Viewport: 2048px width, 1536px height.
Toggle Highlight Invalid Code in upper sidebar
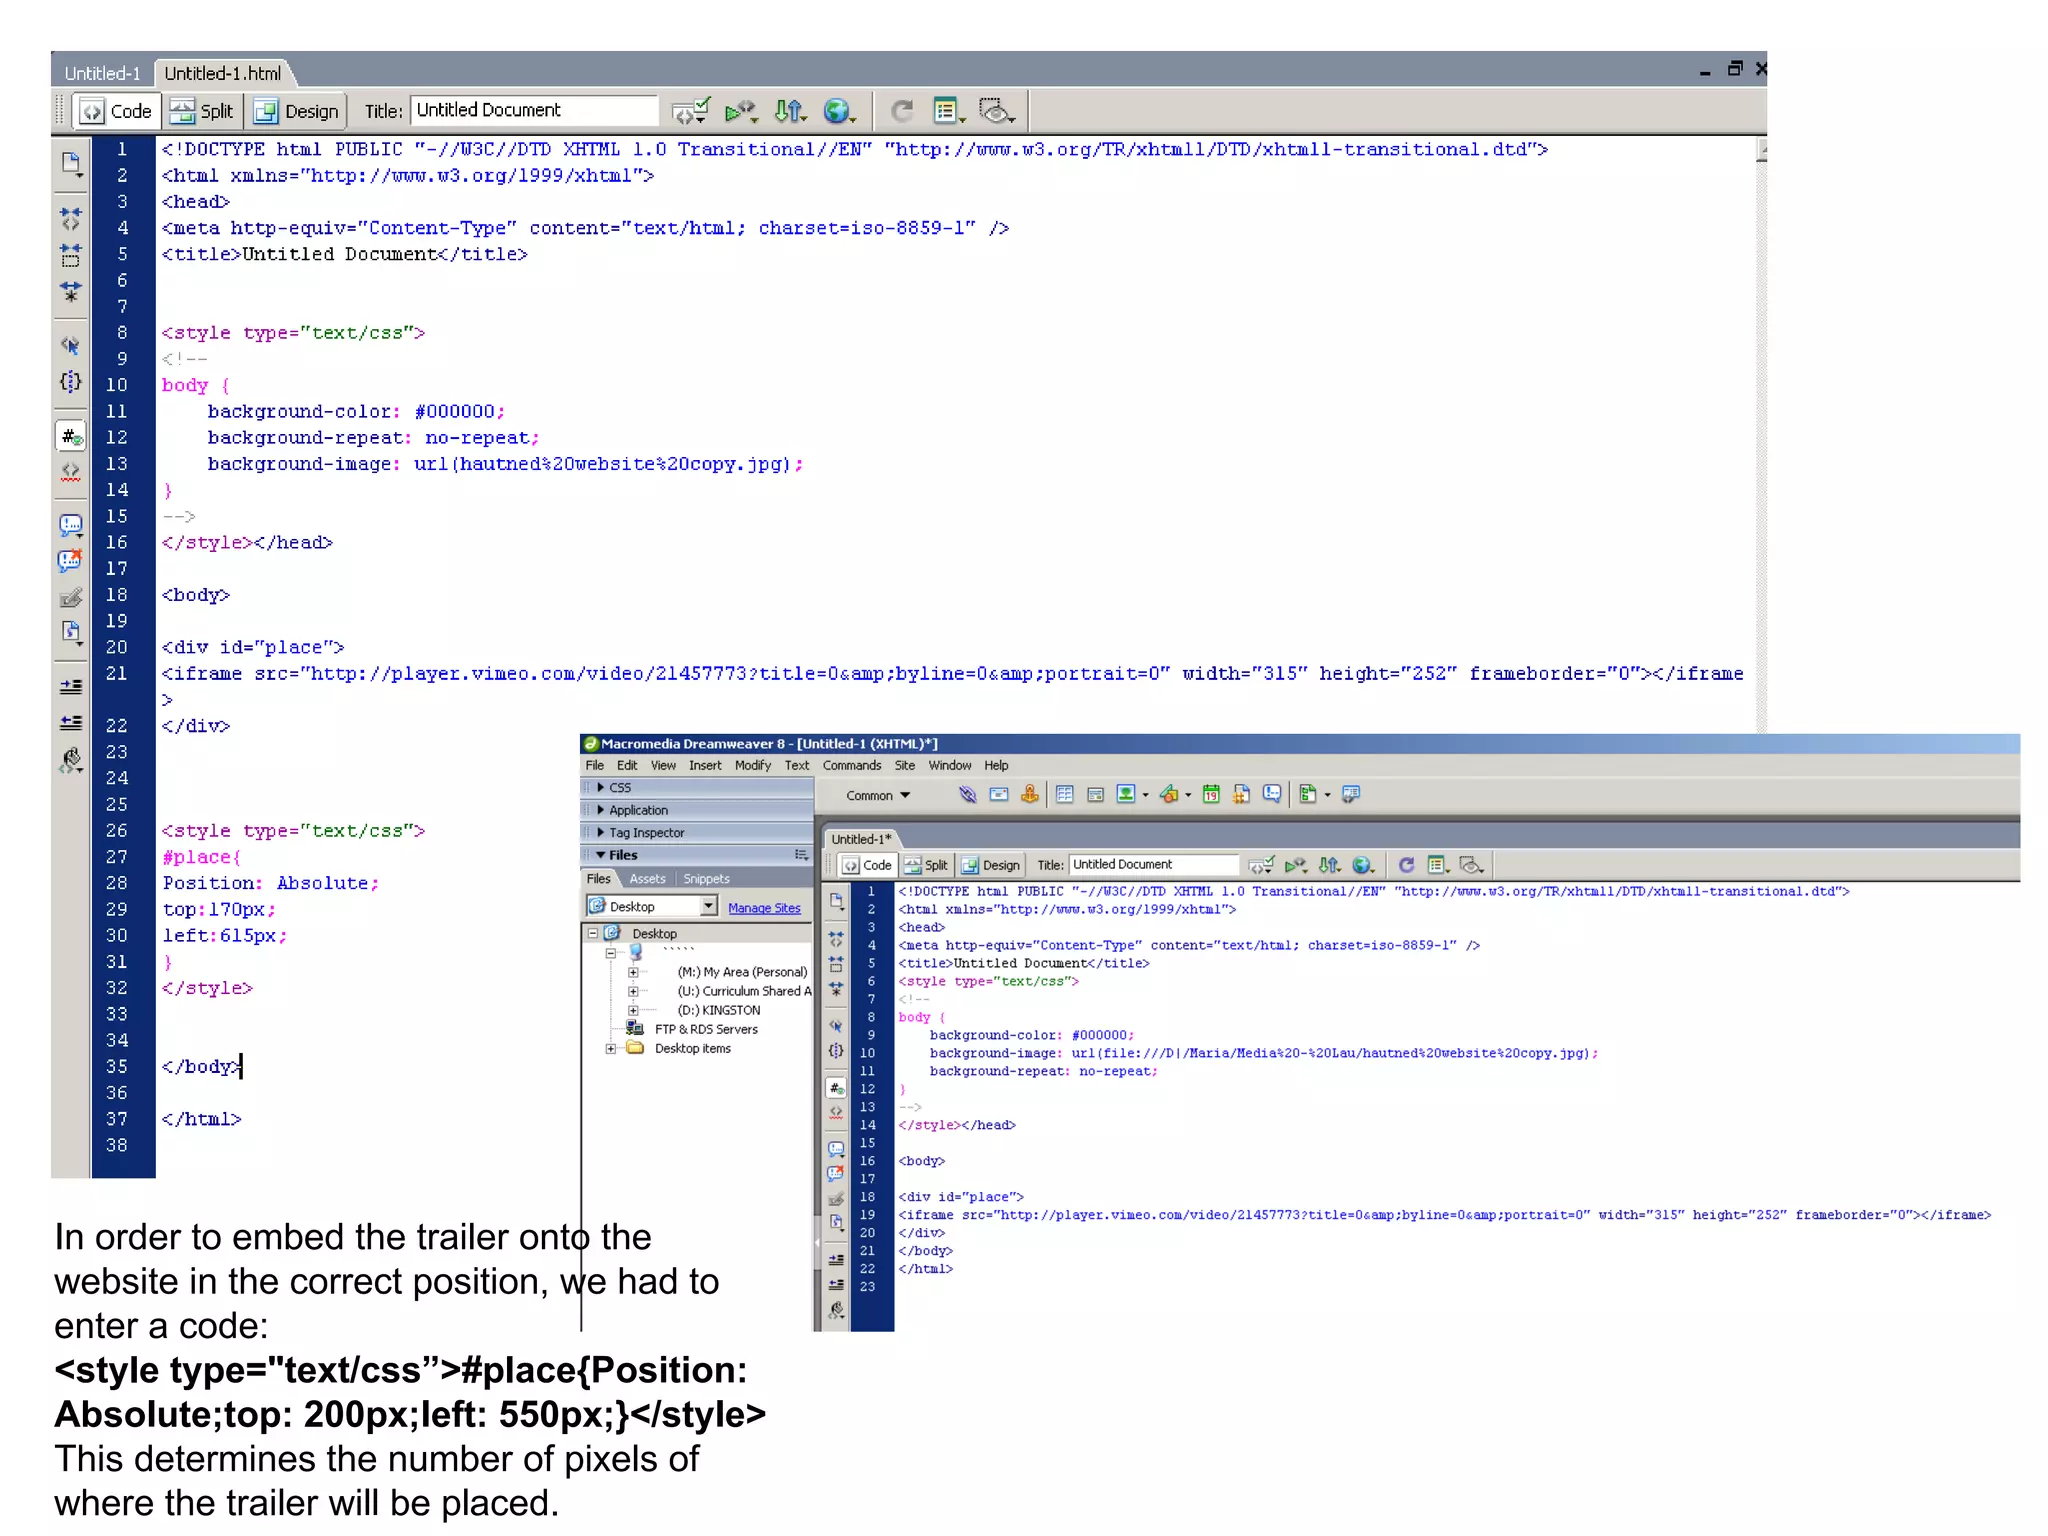[x=71, y=471]
